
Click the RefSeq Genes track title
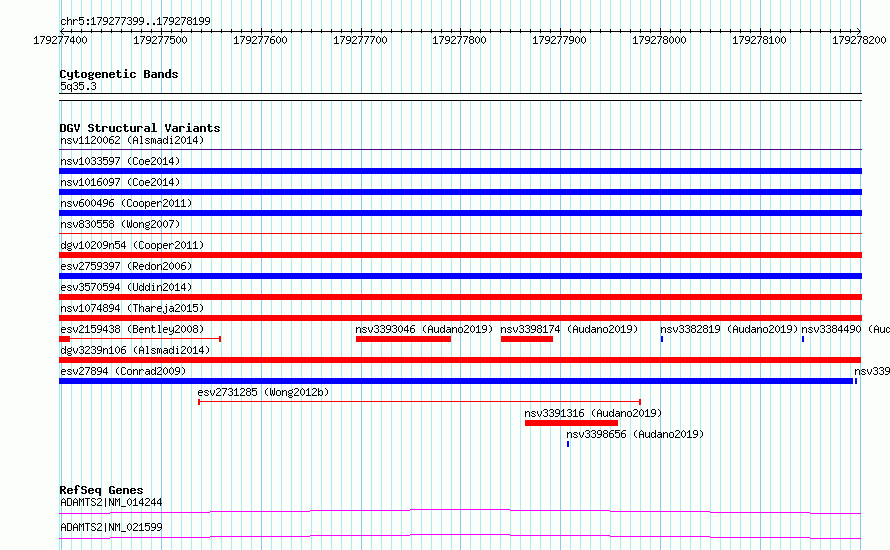pos(102,490)
